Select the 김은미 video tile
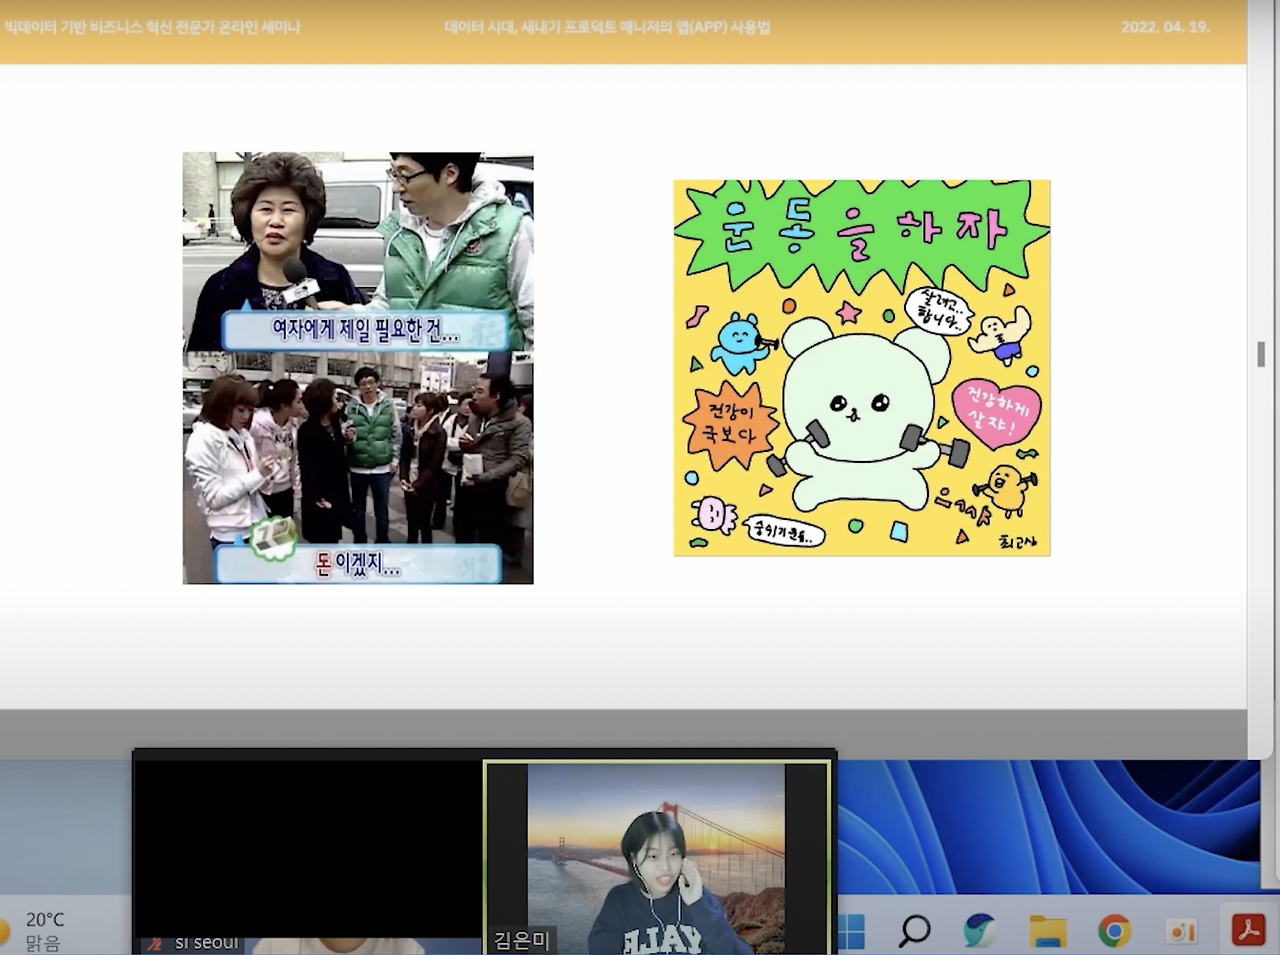This screenshot has width=1280, height=955. (x=657, y=858)
